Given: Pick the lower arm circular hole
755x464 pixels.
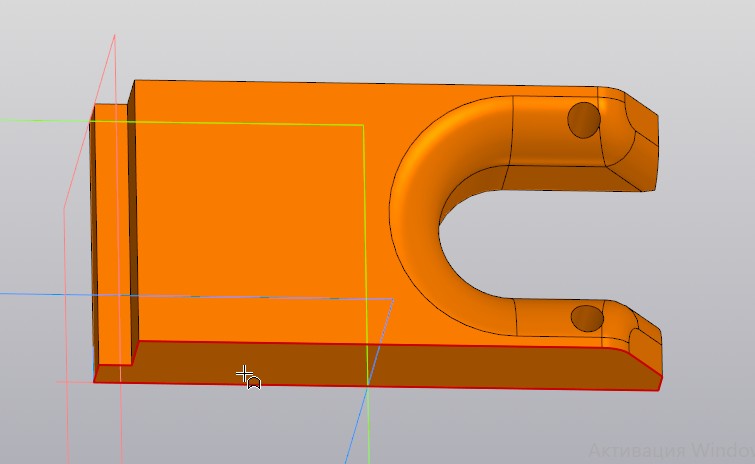Looking at the screenshot, I should pyautogui.click(x=587, y=318).
